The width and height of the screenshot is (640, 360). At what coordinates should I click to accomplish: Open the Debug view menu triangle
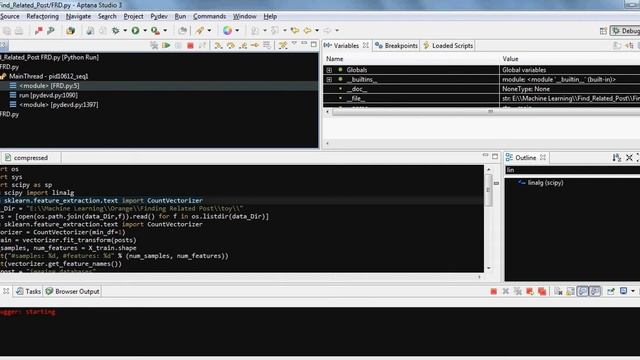294,43
